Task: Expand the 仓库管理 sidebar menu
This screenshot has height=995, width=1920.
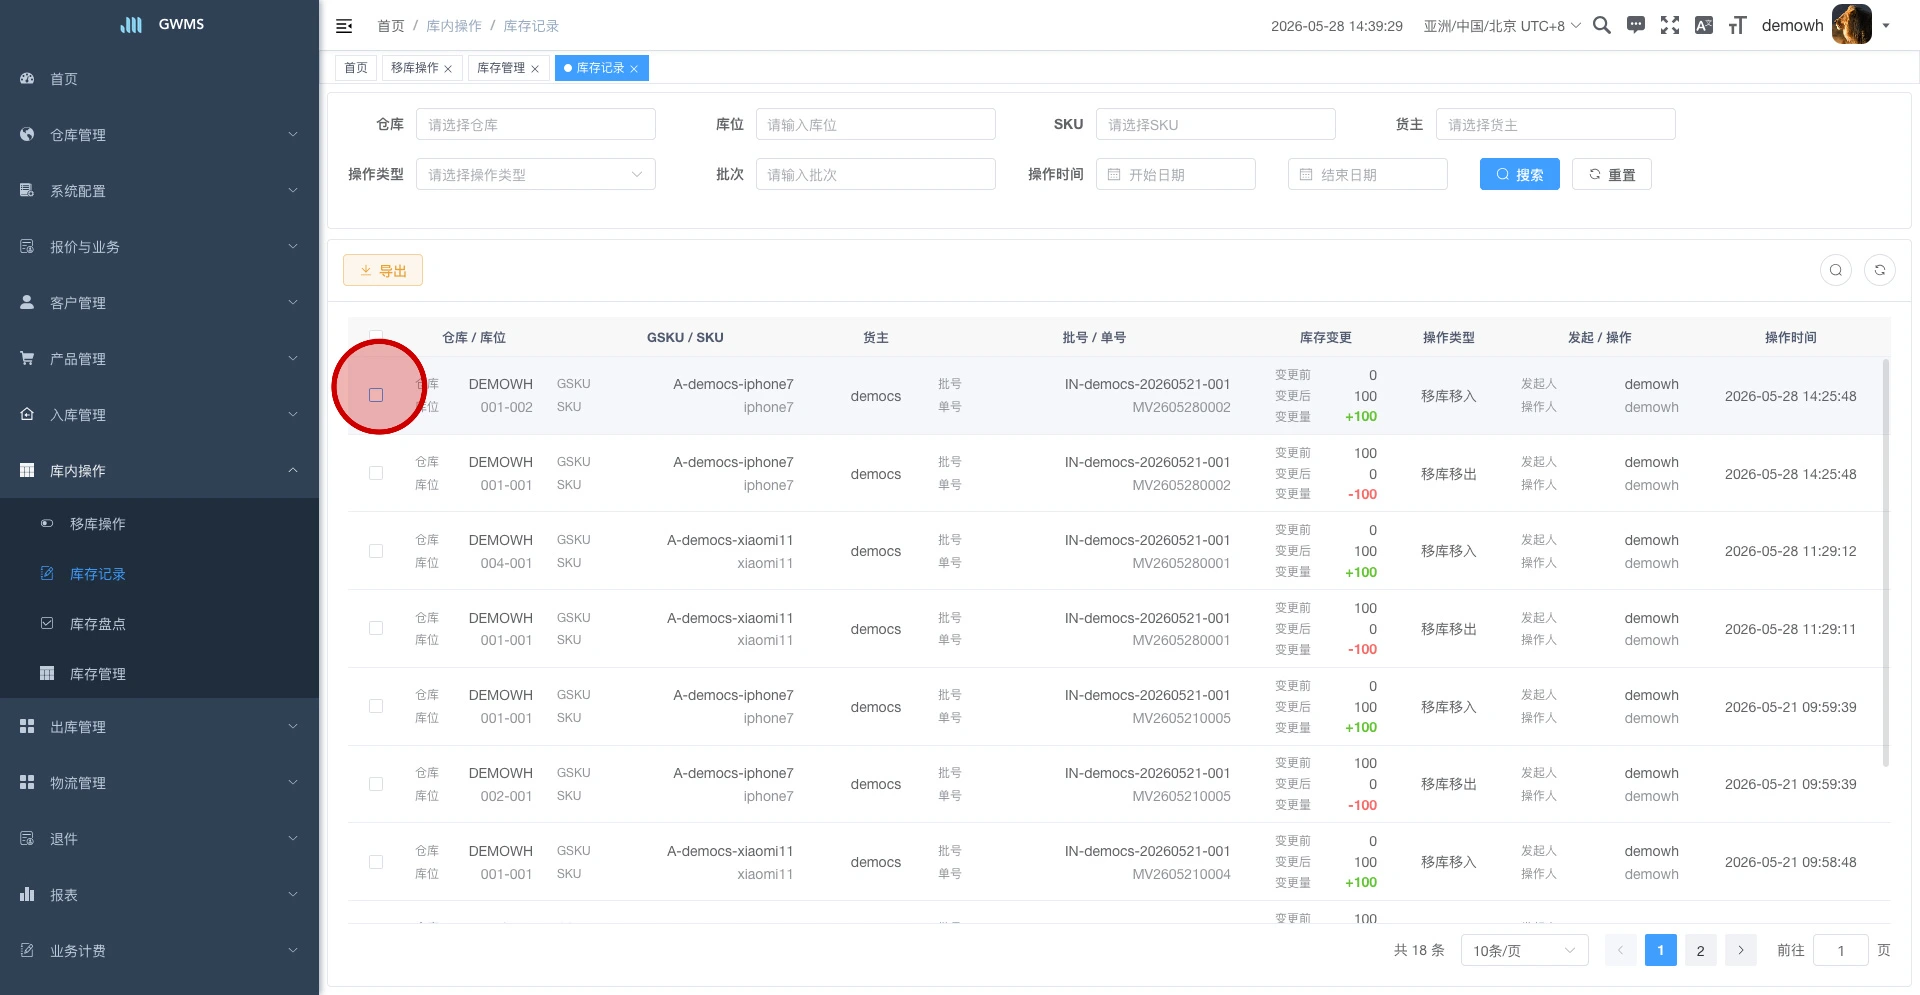Action: click(x=160, y=135)
